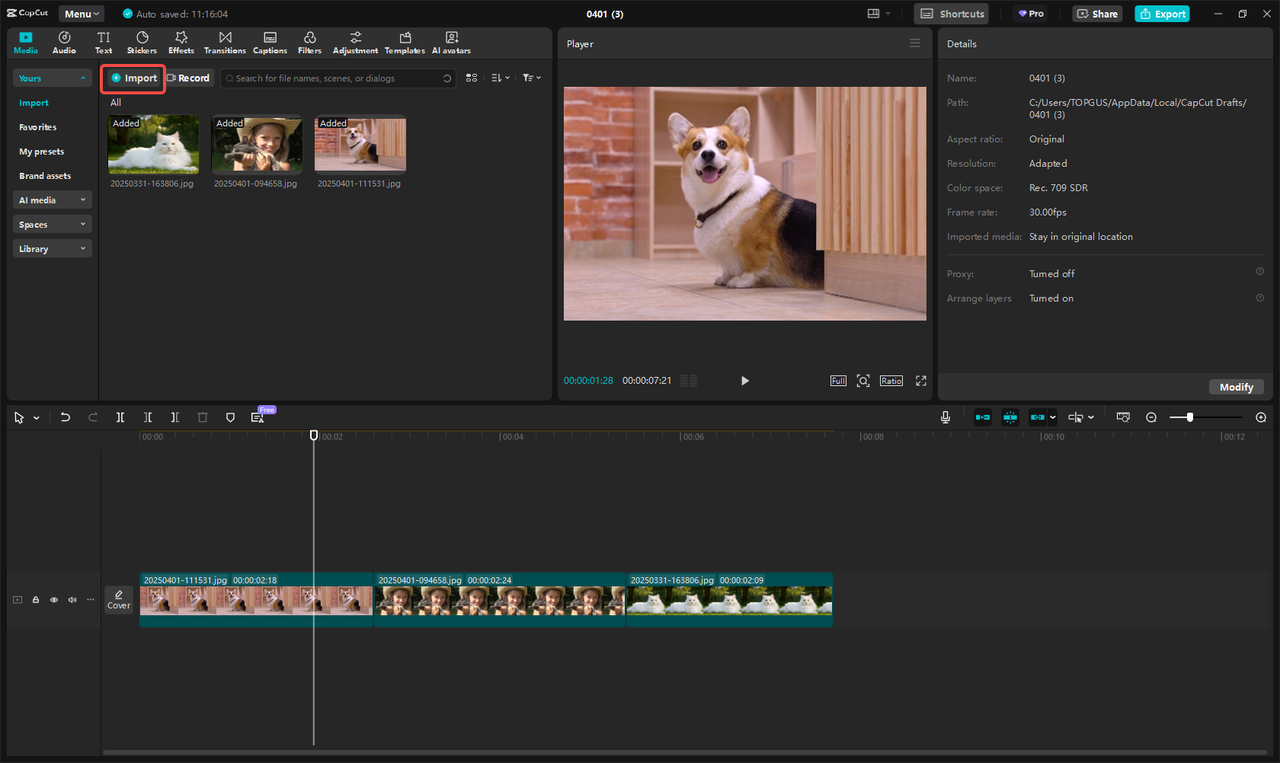This screenshot has width=1280, height=763.
Task: Select the white cat thumbnail in media
Action: 153,145
